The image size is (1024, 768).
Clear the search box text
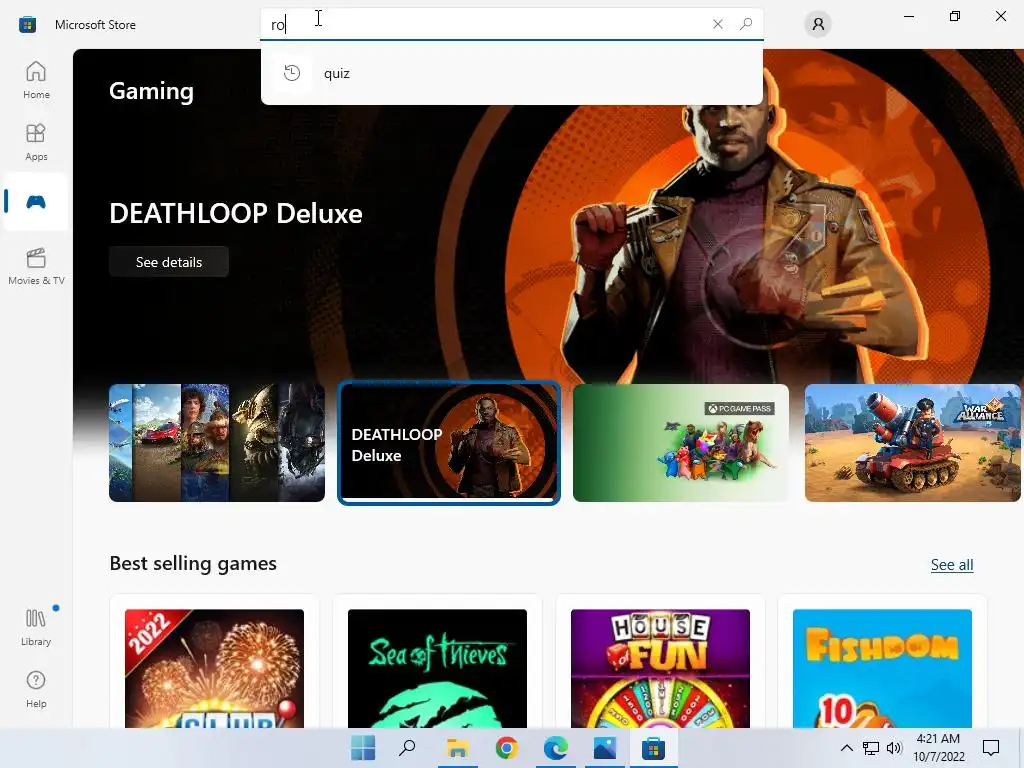(718, 24)
